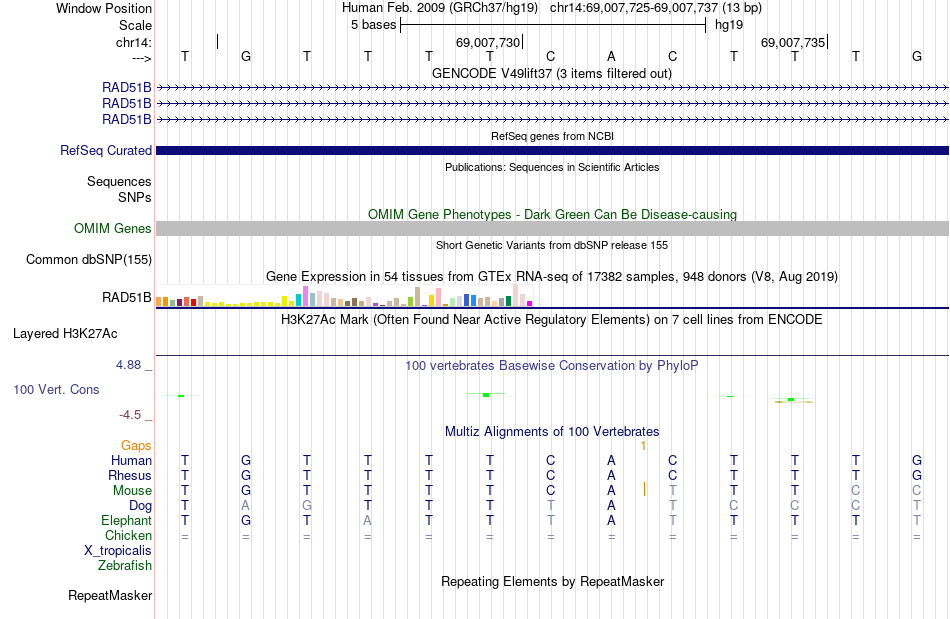Click the -4.5 lower PhyloP scale value

pyautogui.click(x=130, y=415)
